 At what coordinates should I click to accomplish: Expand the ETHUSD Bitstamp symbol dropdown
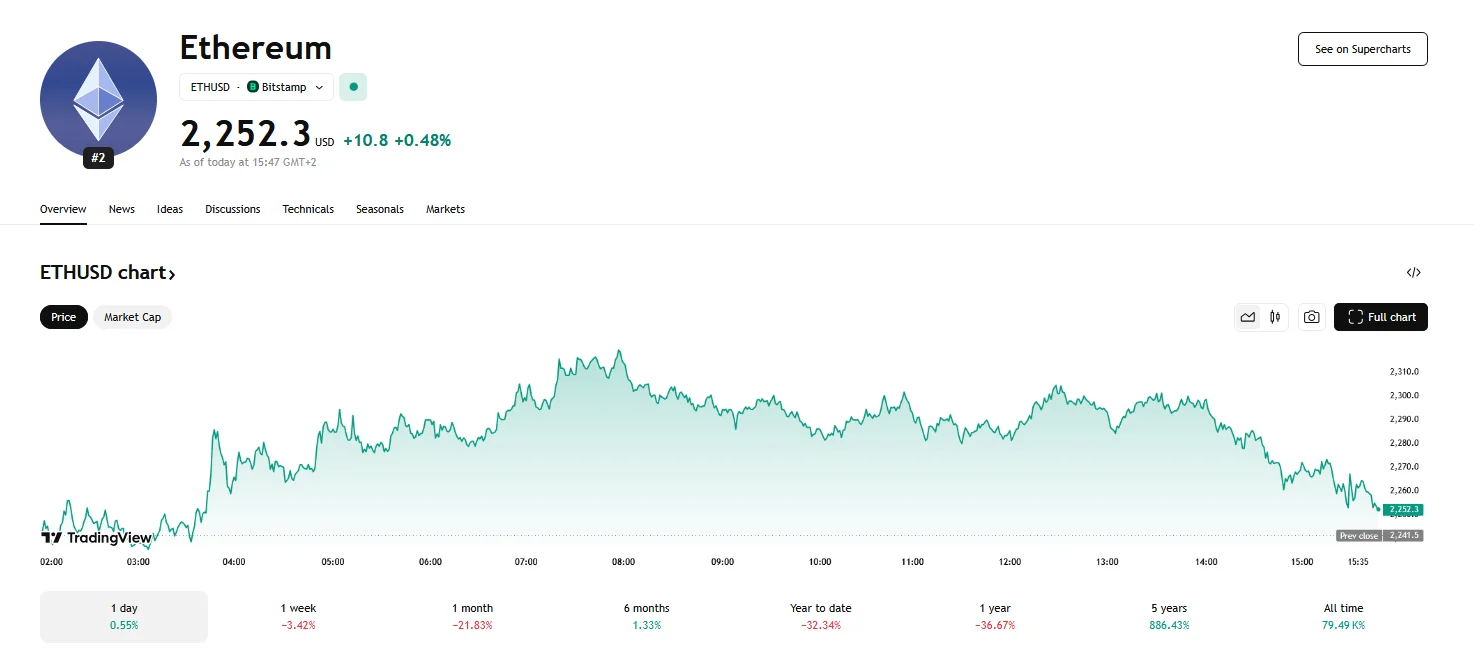click(319, 87)
